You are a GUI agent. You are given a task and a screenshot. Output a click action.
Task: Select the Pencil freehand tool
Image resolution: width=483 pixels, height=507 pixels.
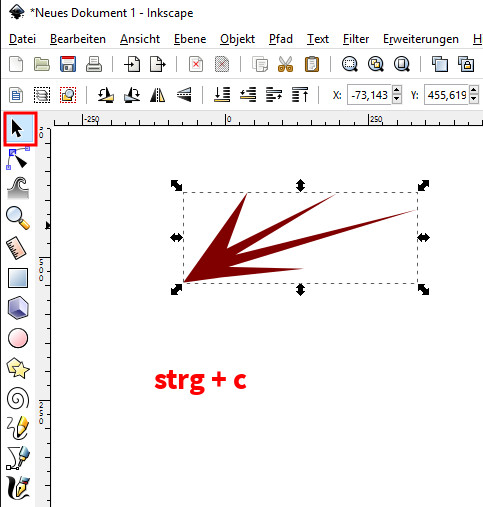pyautogui.click(x=18, y=427)
